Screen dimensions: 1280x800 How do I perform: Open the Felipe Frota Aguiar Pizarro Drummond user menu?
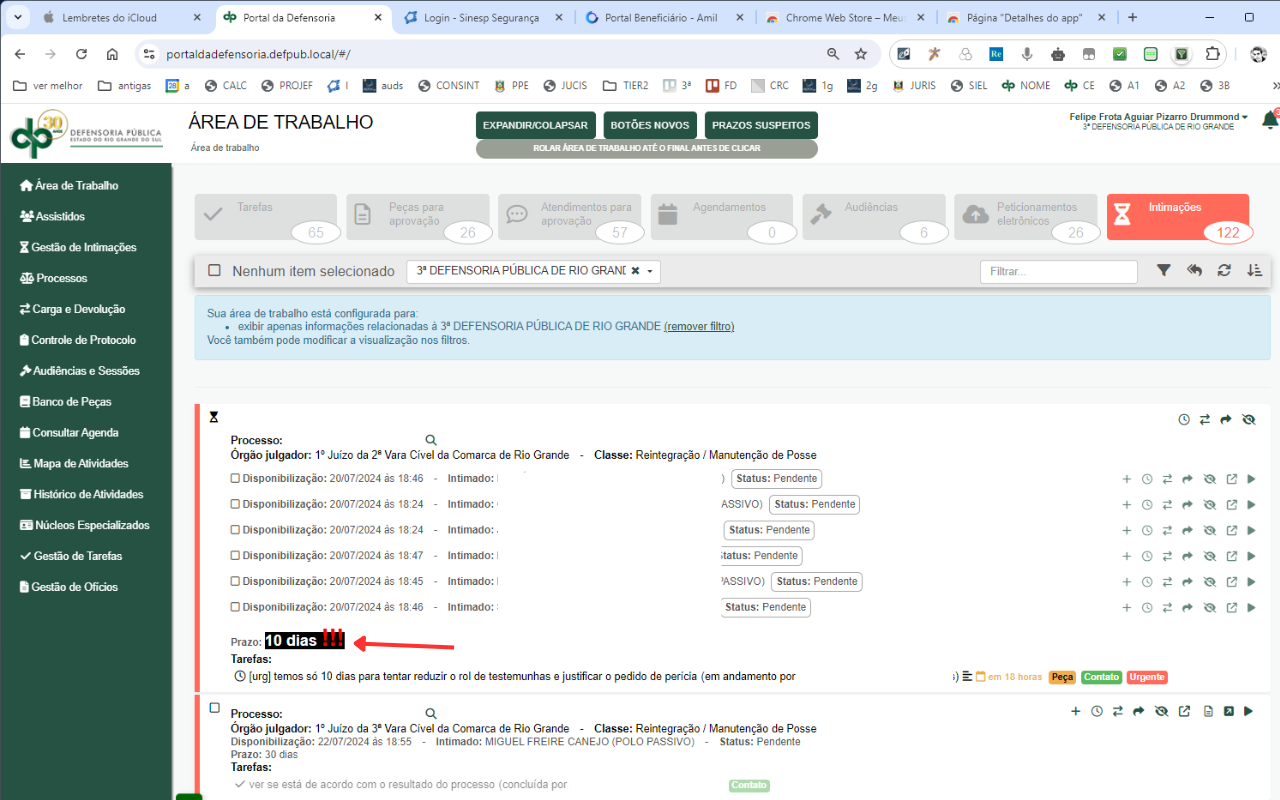[1158, 117]
